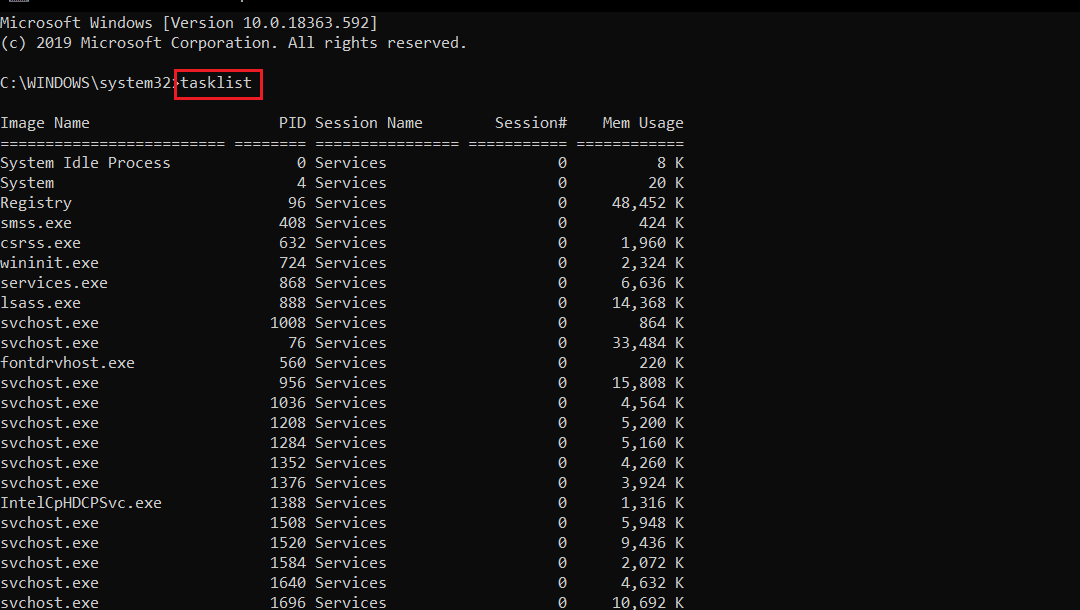This screenshot has width=1080, height=610.
Task: Click PID 1520 of svchost.exe
Action: click(288, 543)
